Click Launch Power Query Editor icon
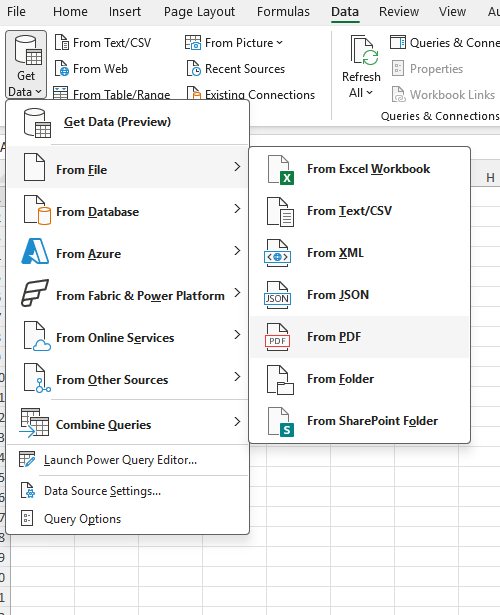The width and height of the screenshot is (500, 615). (27, 459)
